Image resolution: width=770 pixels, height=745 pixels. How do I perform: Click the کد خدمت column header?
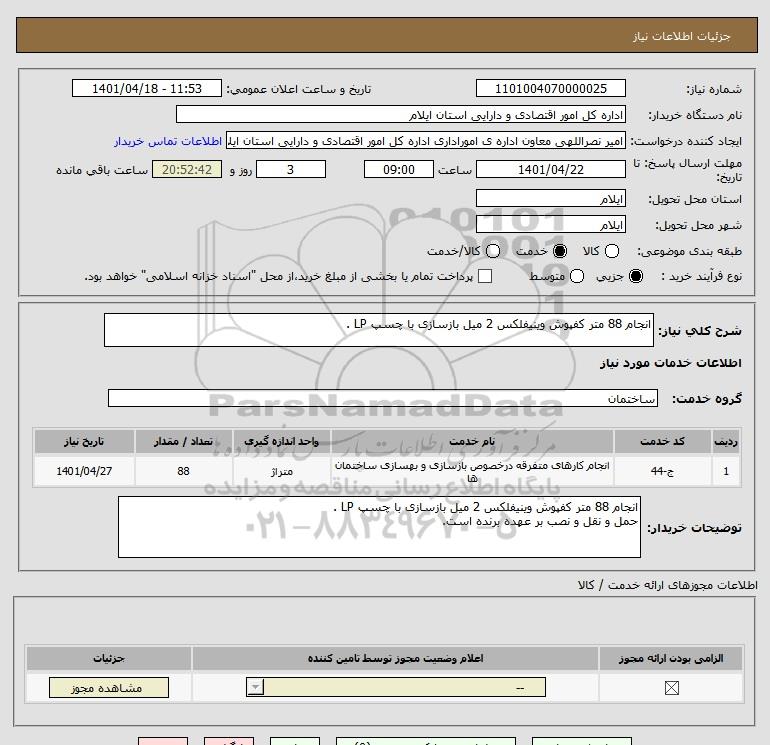pos(662,441)
